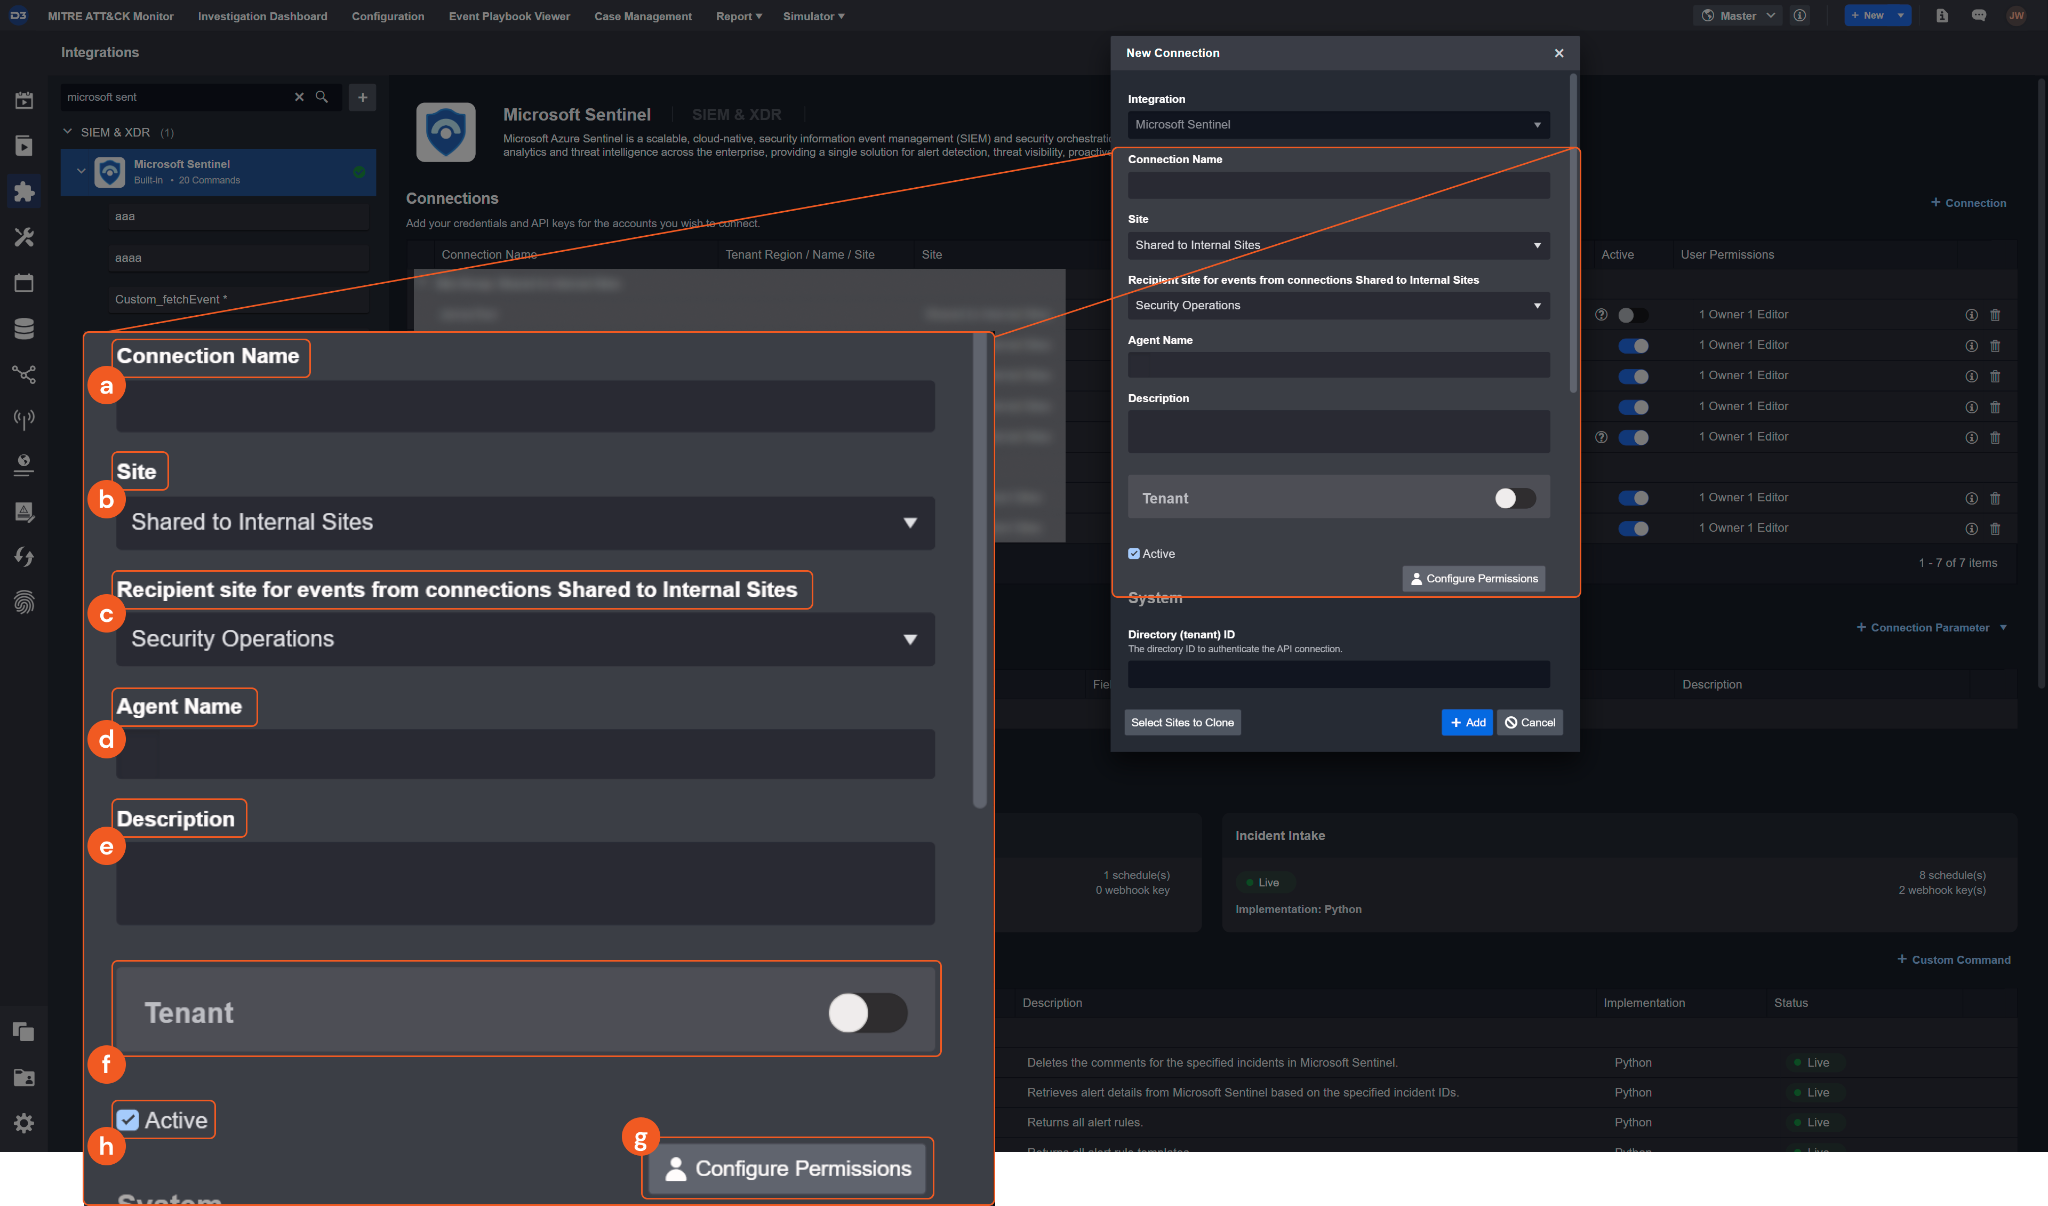This screenshot has width=2048, height=1206.
Task: Click the wrench utilities sidebar icon
Action: click(x=24, y=237)
